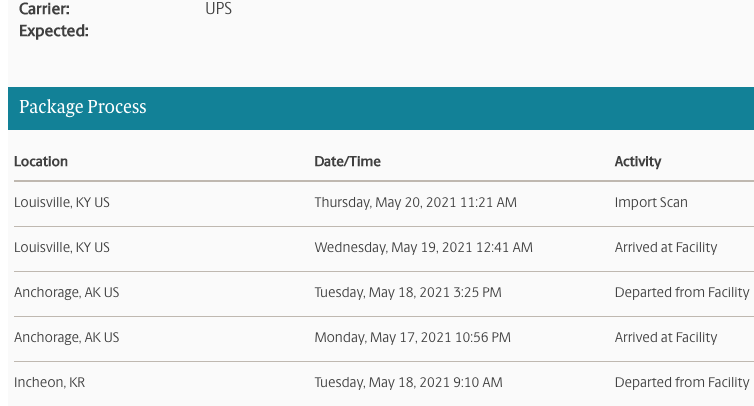754x406 pixels.
Task: Click the Incheon, KR location
Action: point(49,382)
